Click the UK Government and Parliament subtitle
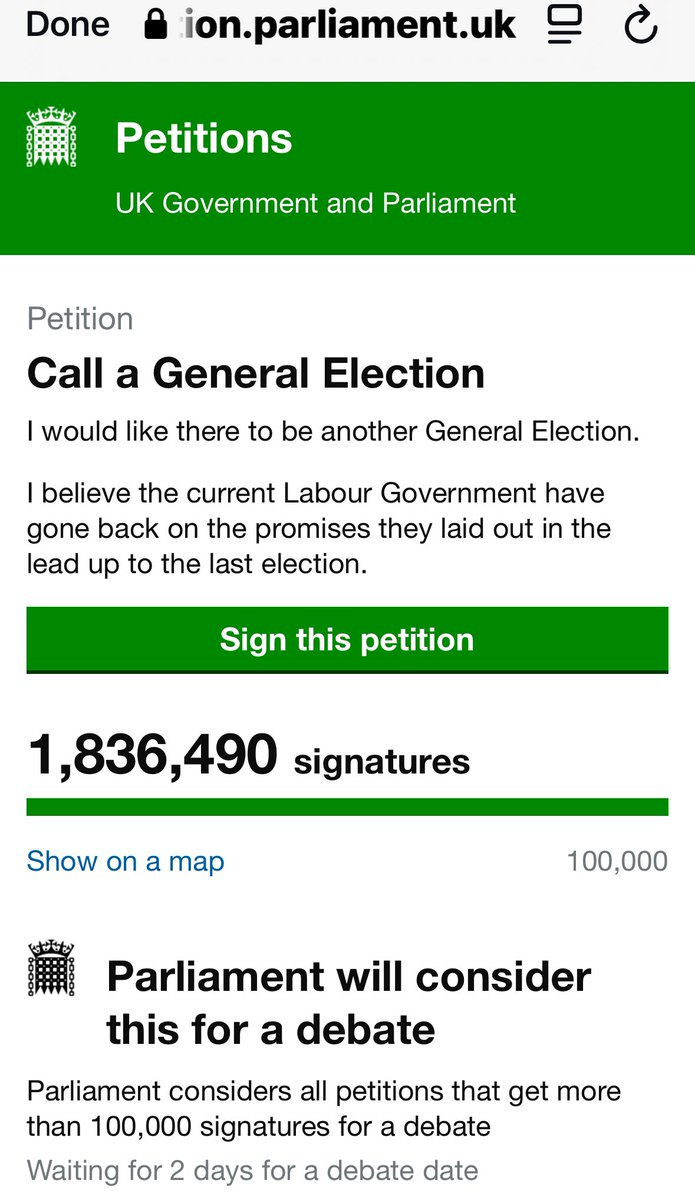 [x=316, y=203]
